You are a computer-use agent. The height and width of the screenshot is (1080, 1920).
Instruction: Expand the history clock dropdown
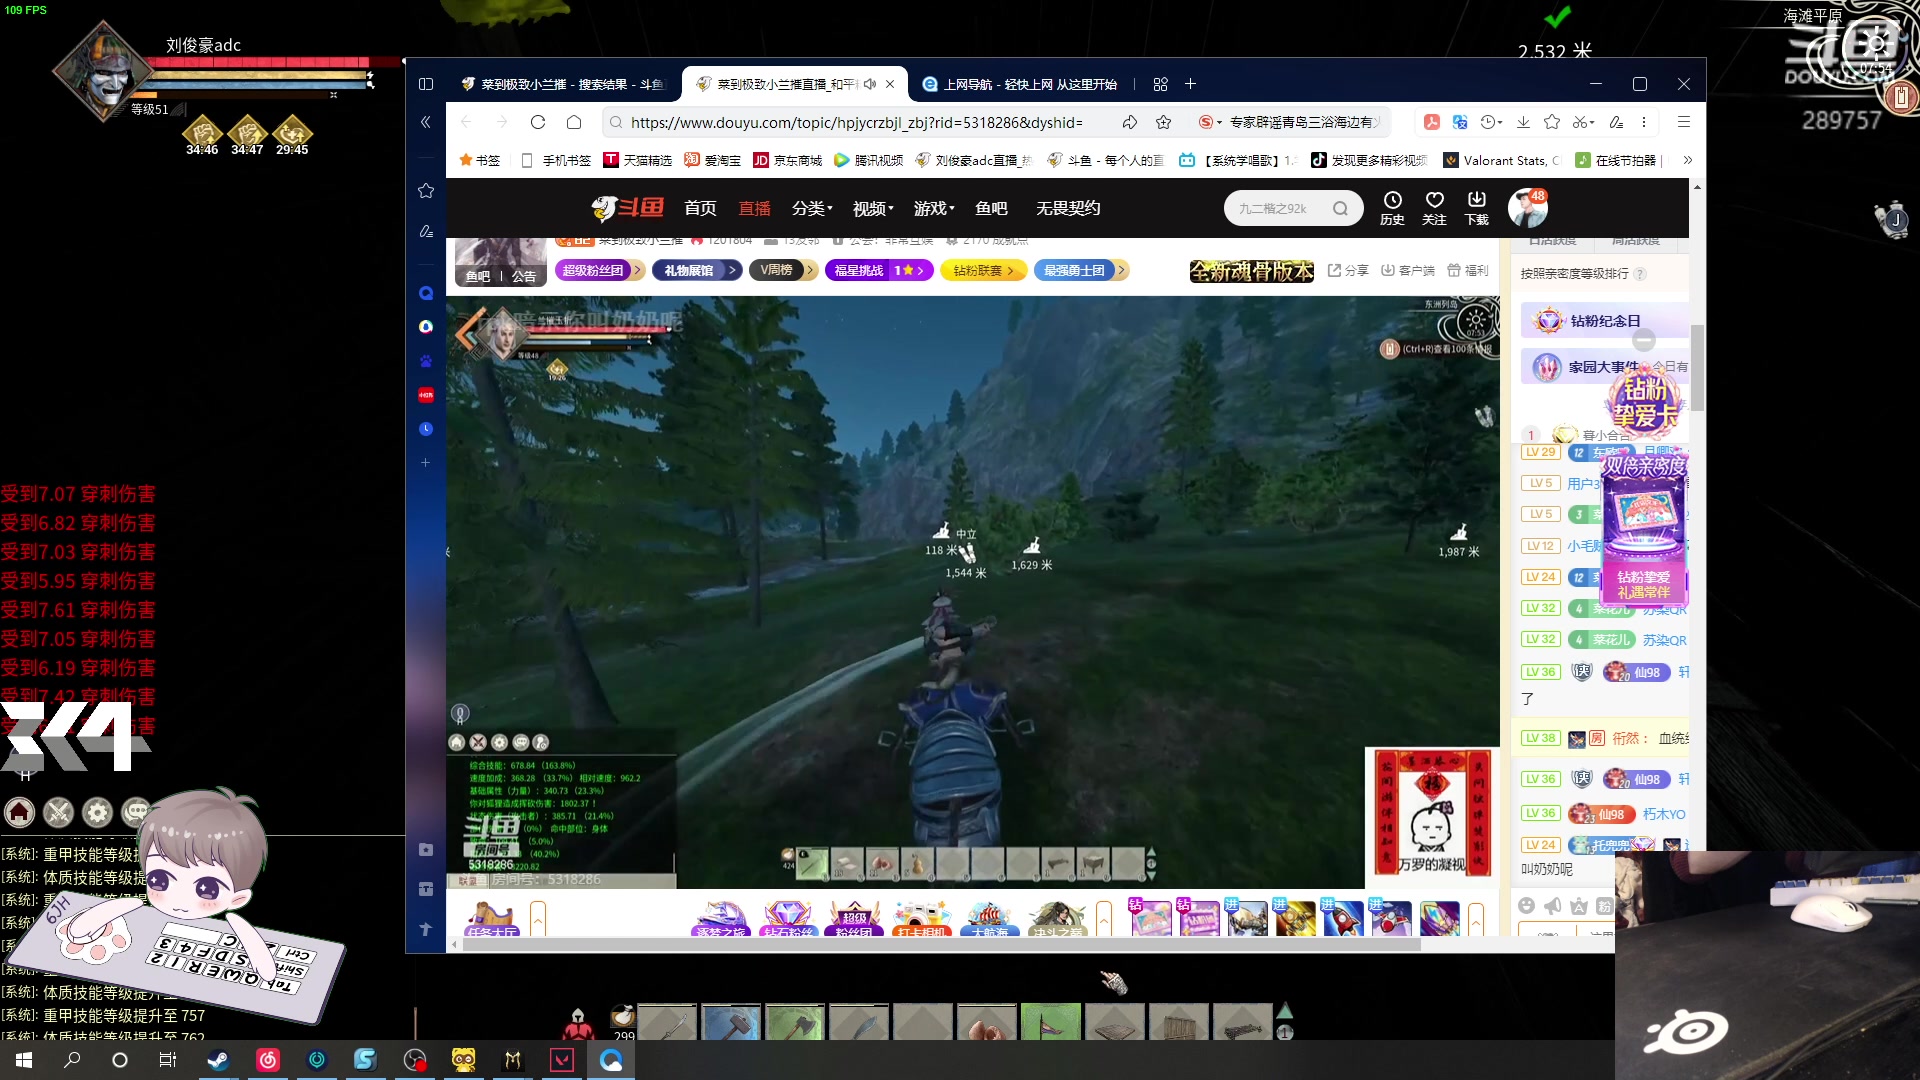pos(1491,122)
